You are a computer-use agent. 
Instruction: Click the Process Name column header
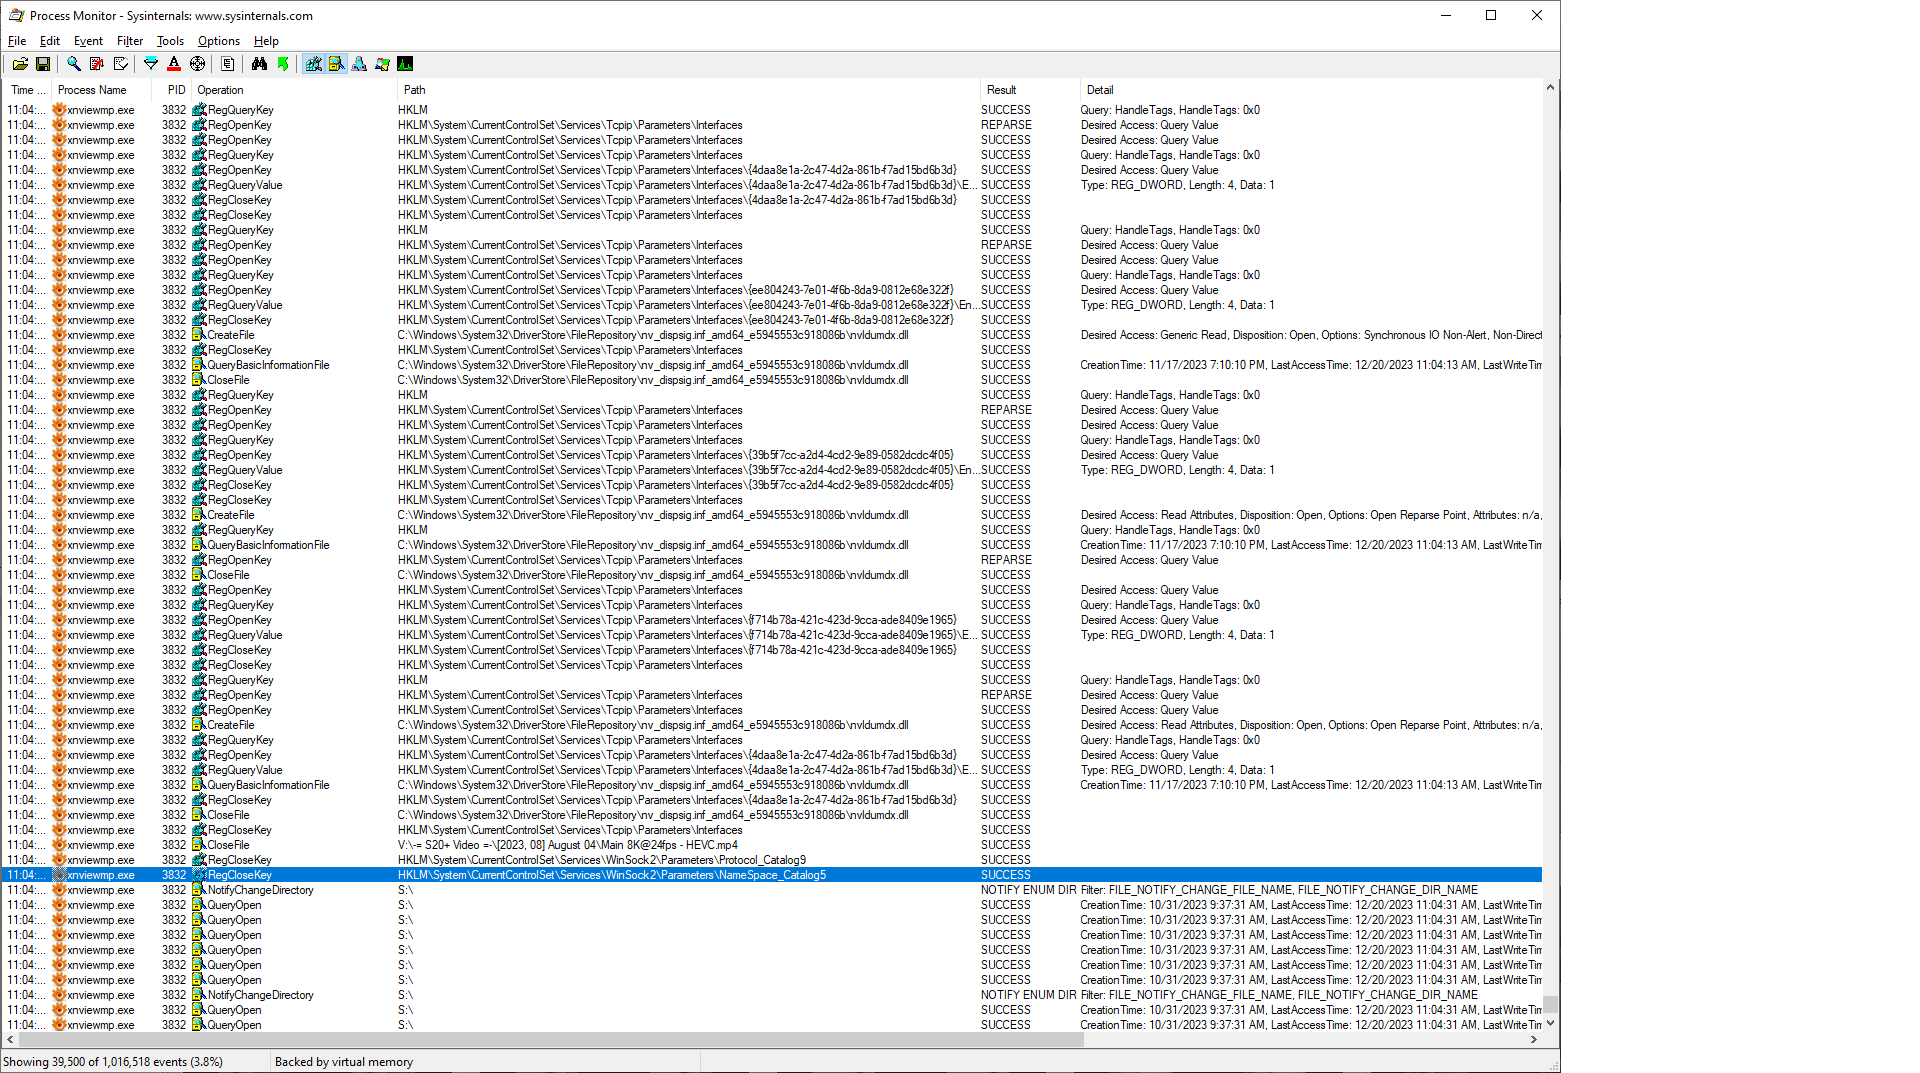[101, 90]
